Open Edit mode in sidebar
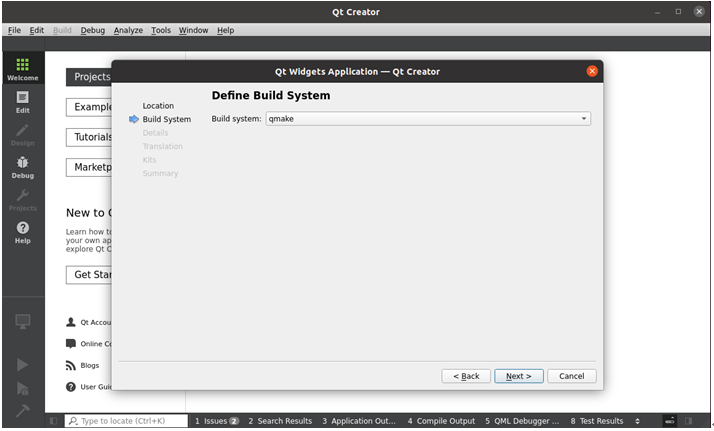This screenshot has height=431, width=714. tap(23, 102)
